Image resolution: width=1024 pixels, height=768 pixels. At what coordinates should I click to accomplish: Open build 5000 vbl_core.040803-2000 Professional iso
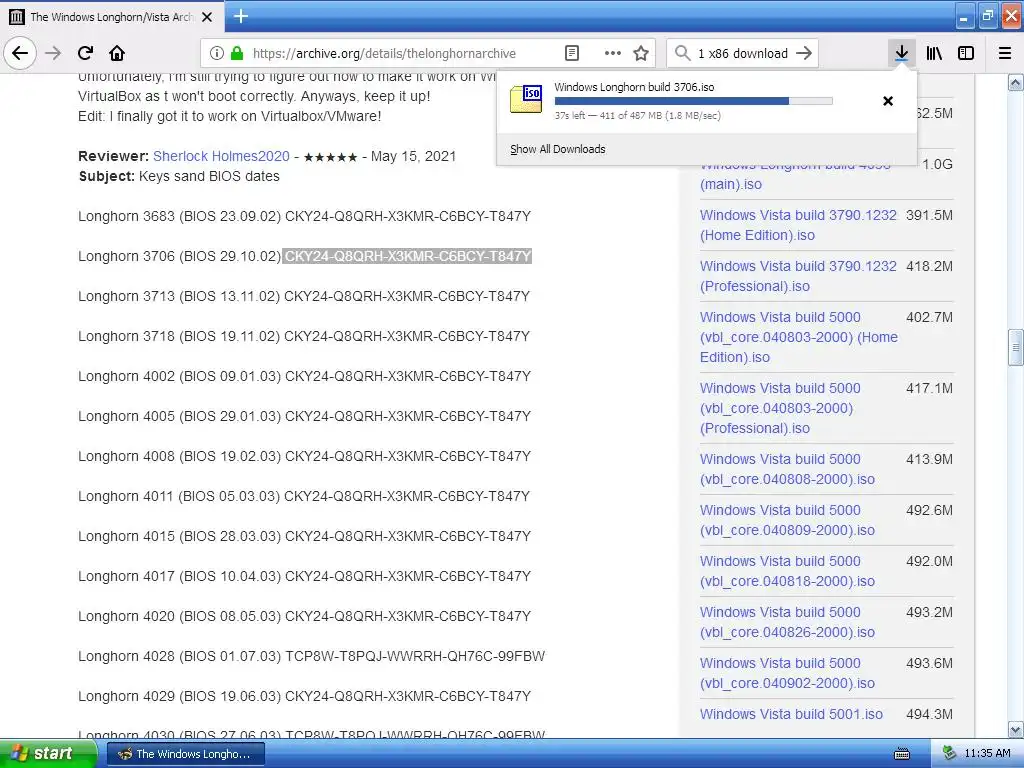[780, 408]
